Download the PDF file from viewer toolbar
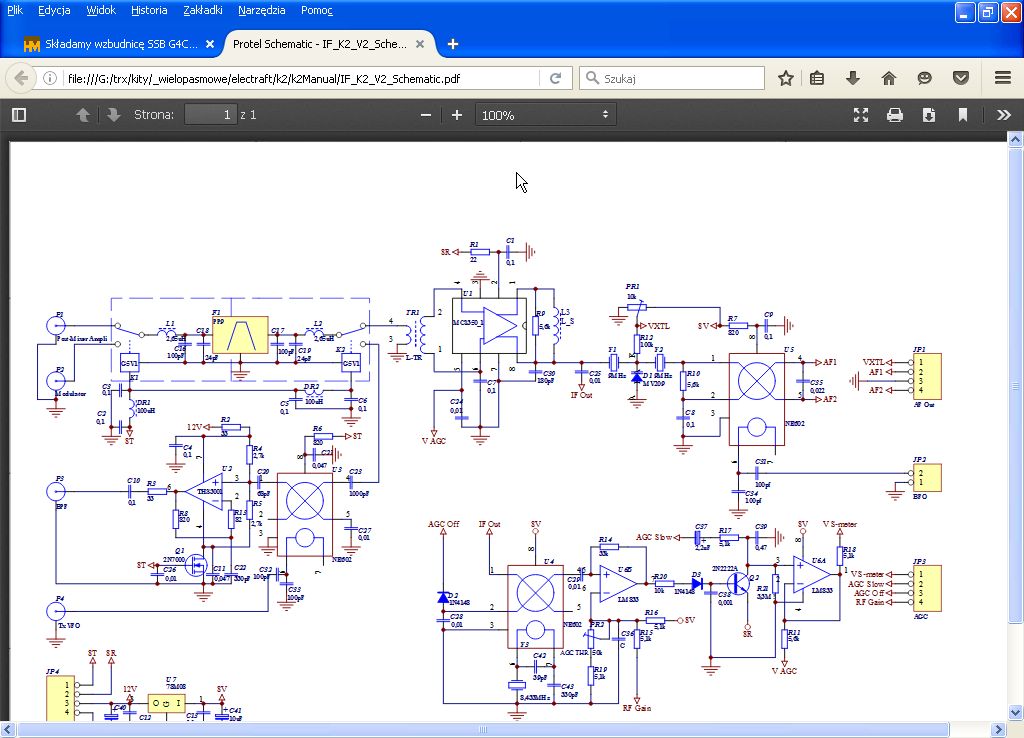 click(x=929, y=115)
